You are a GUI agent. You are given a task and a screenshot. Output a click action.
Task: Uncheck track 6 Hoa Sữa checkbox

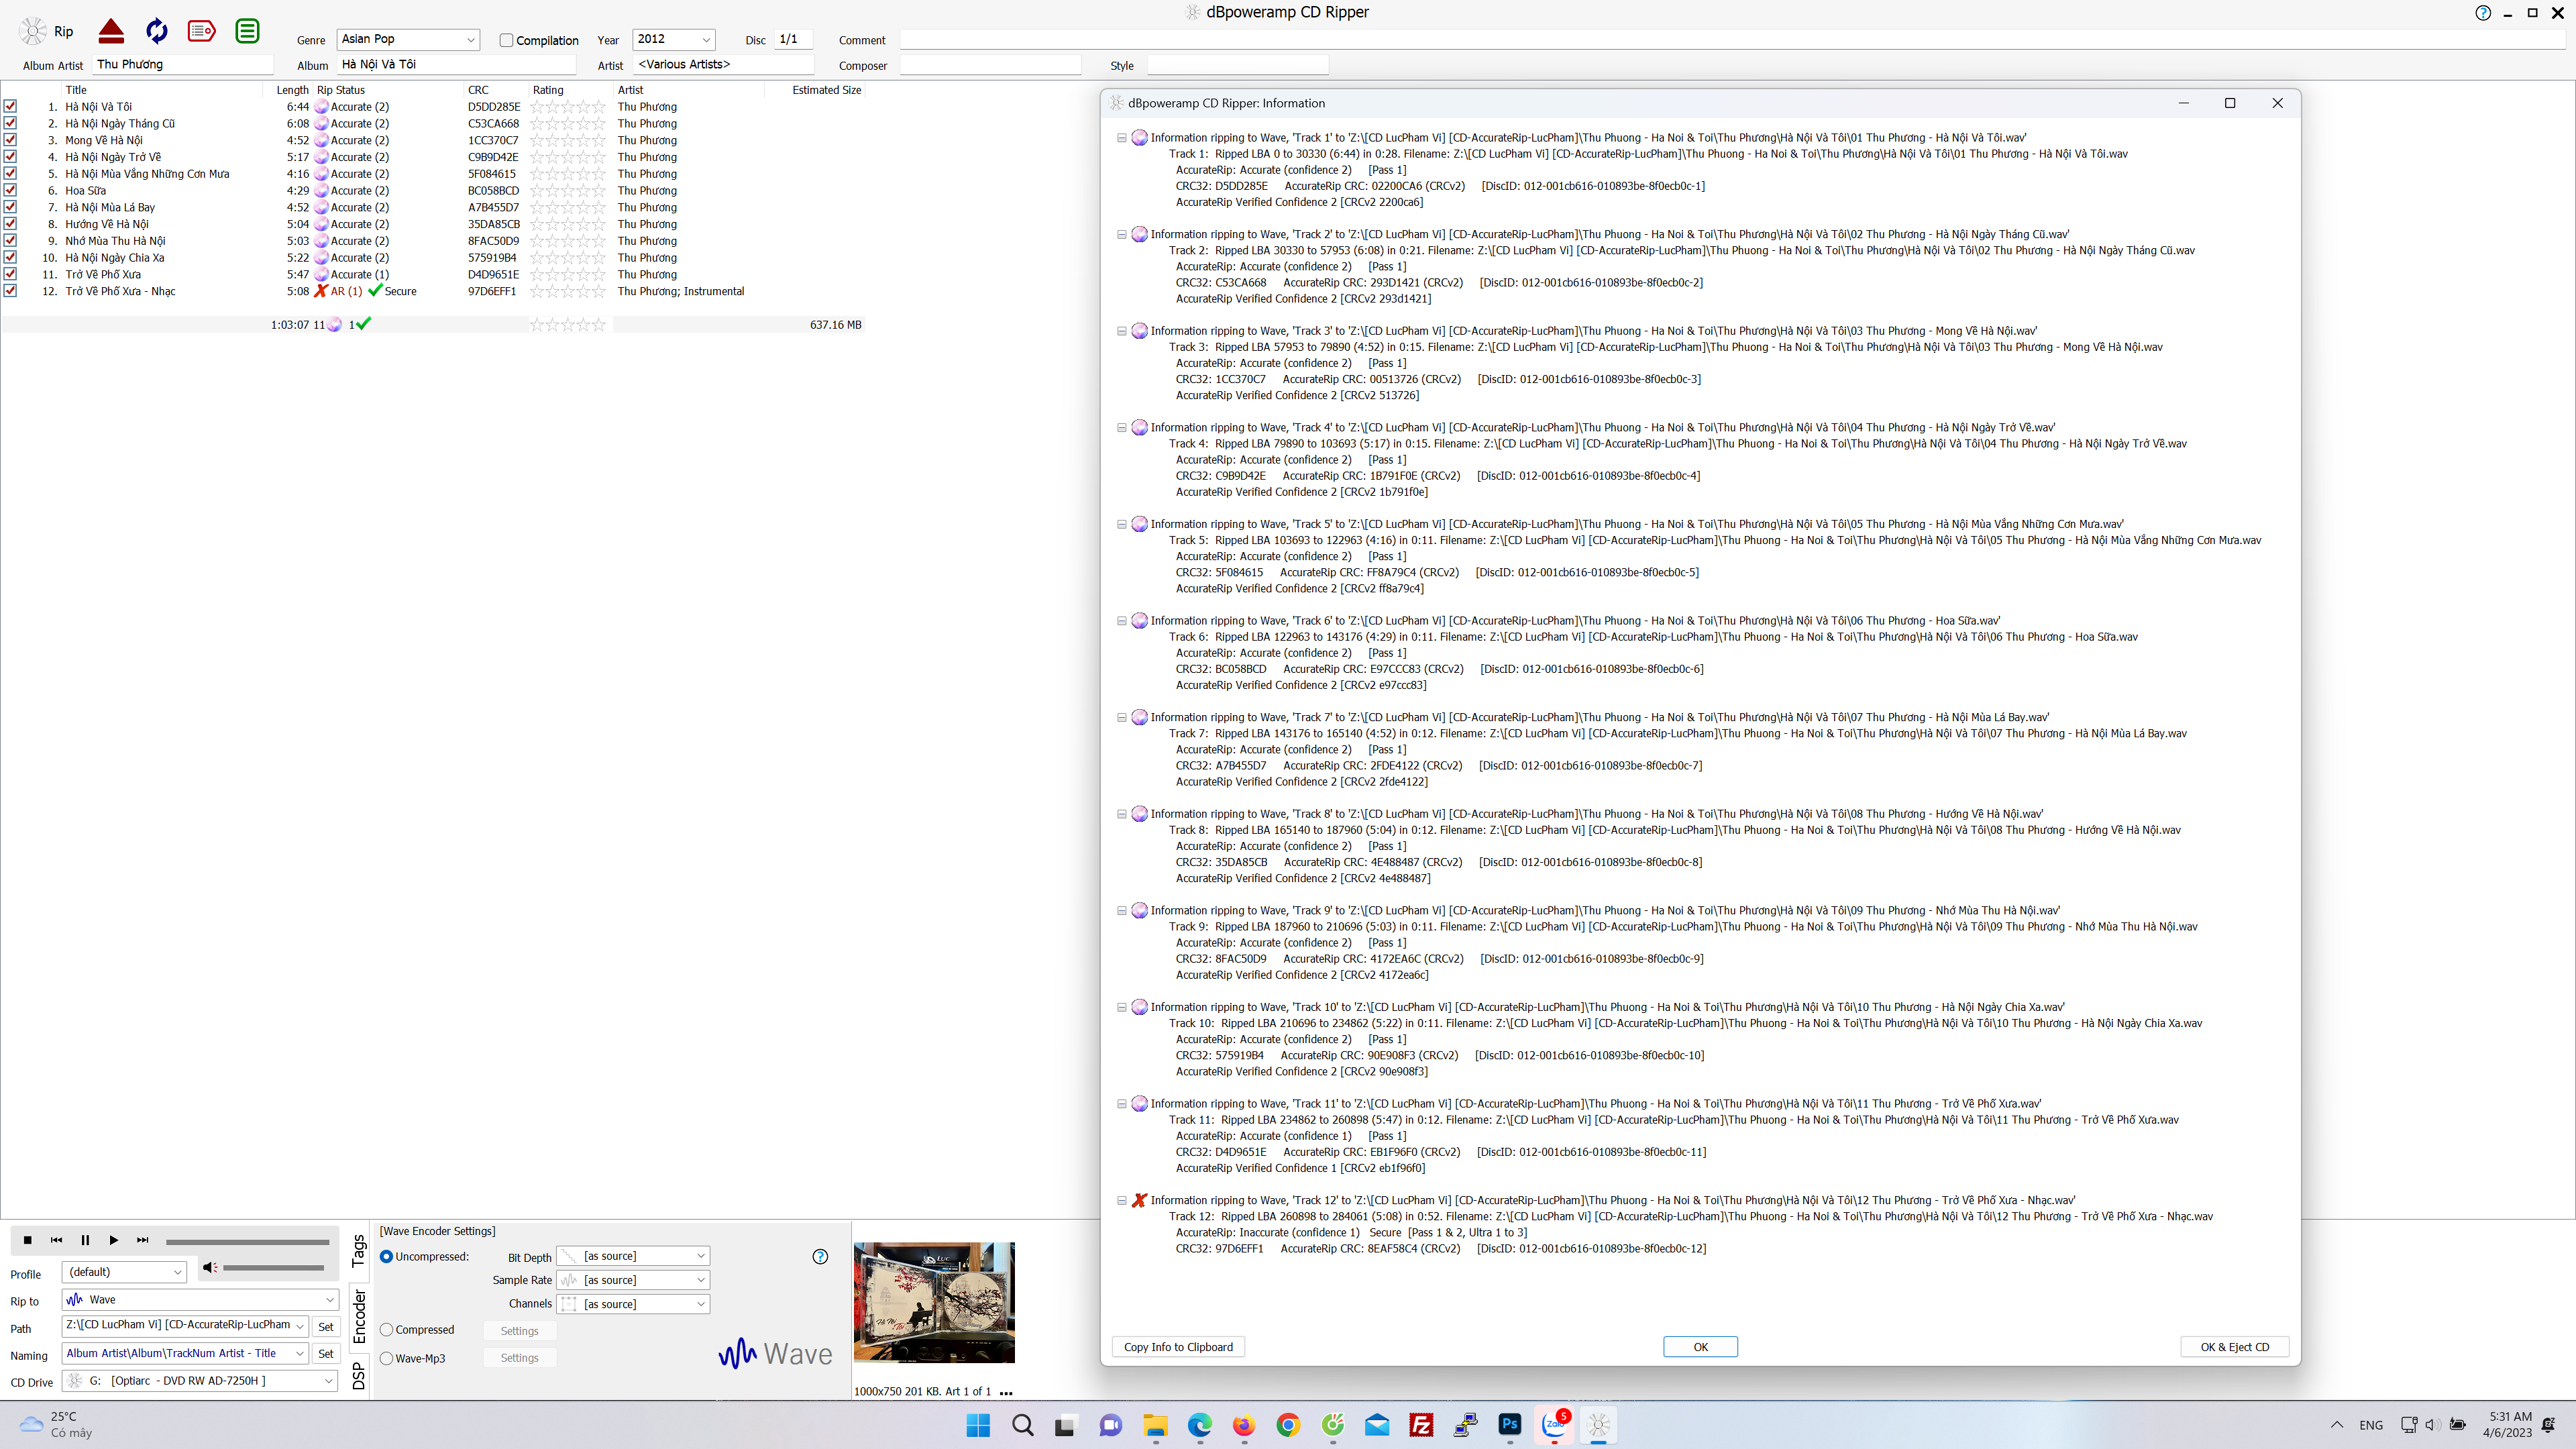[10, 190]
